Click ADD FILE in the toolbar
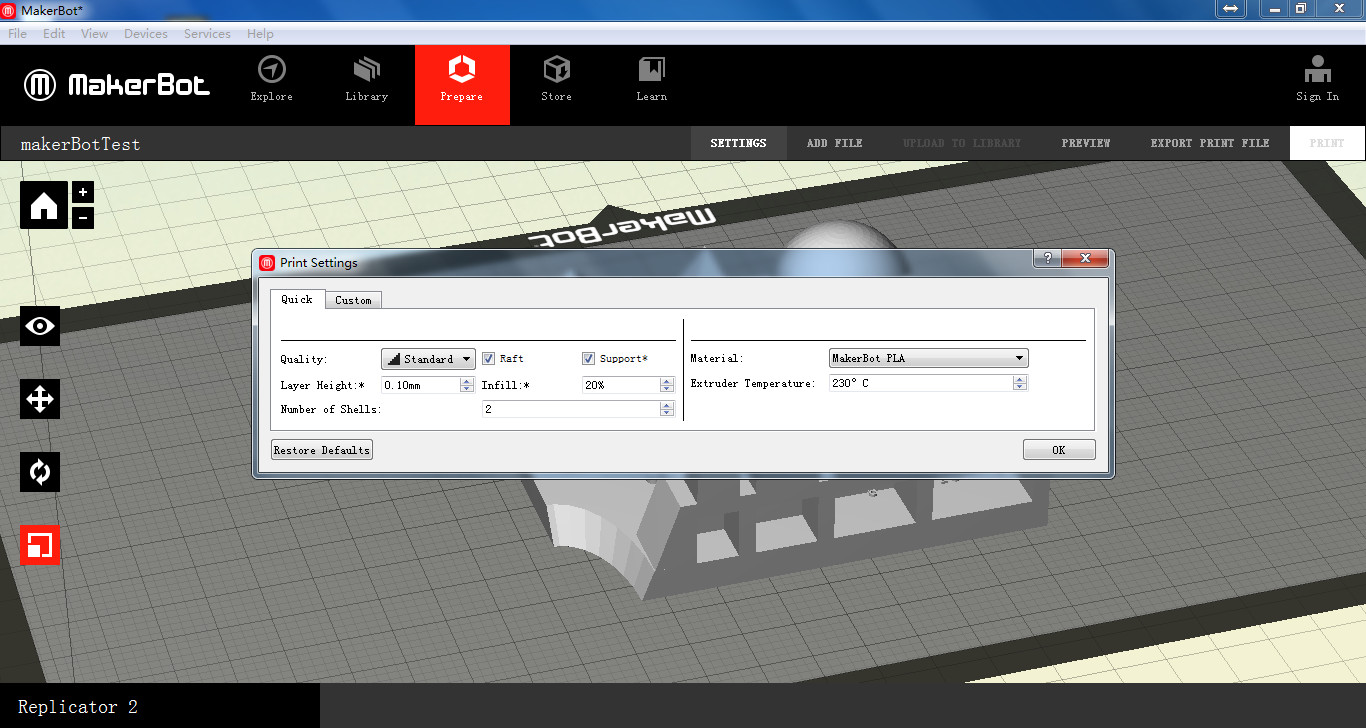The height and width of the screenshot is (728, 1366). (835, 143)
